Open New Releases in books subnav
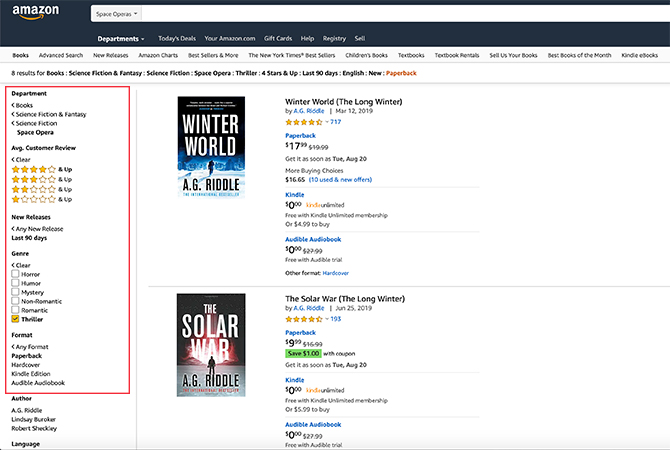This screenshot has width=670, height=450. [111, 55]
